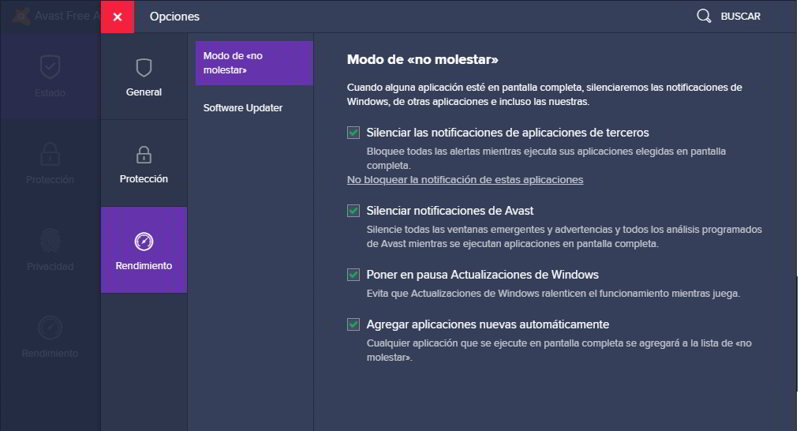Click text 'Silenciar las notificaciones de aplicaciones de terceros'
Screen dimensions: 800x431
pyautogui.click(x=508, y=133)
